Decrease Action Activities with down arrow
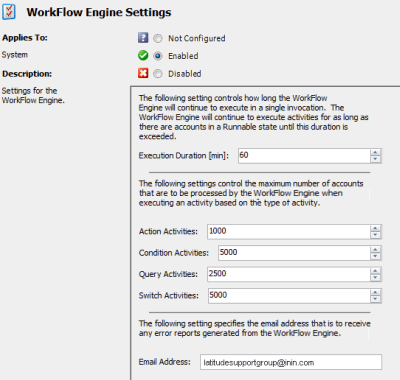400x380 pixels. pos(375,235)
